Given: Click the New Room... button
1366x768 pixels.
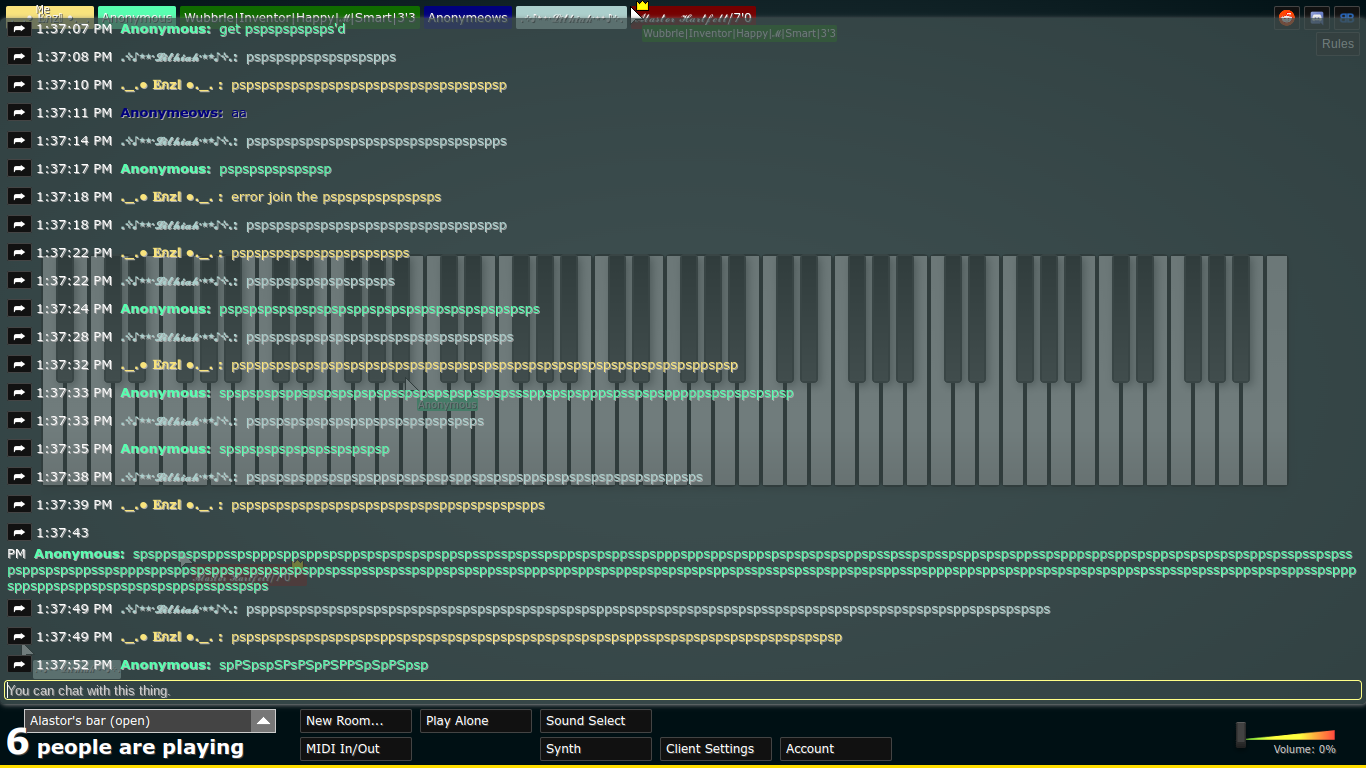Looking at the screenshot, I should point(356,721).
